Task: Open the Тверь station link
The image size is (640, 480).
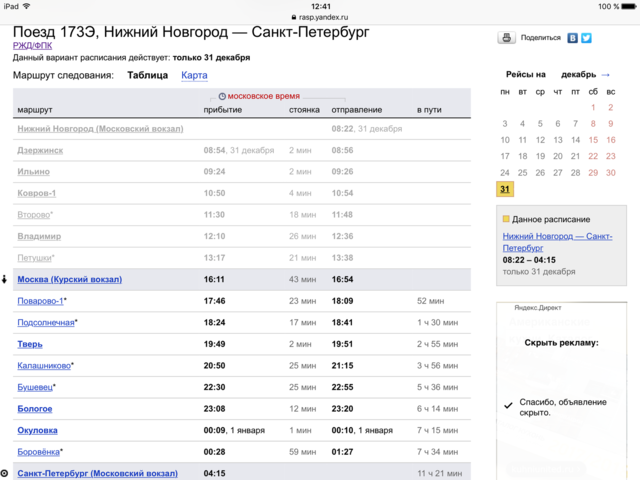Action: (30, 344)
